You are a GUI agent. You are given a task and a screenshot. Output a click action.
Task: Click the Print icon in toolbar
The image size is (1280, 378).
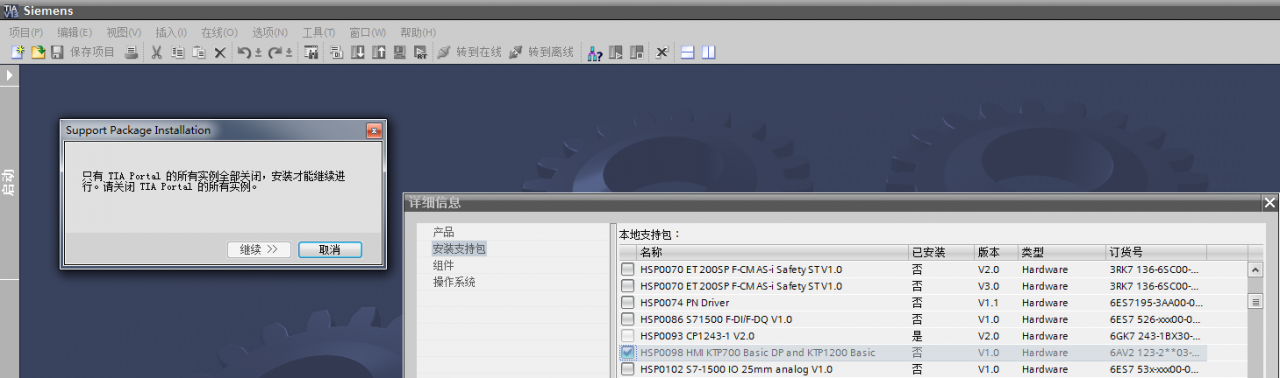click(x=131, y=52)
